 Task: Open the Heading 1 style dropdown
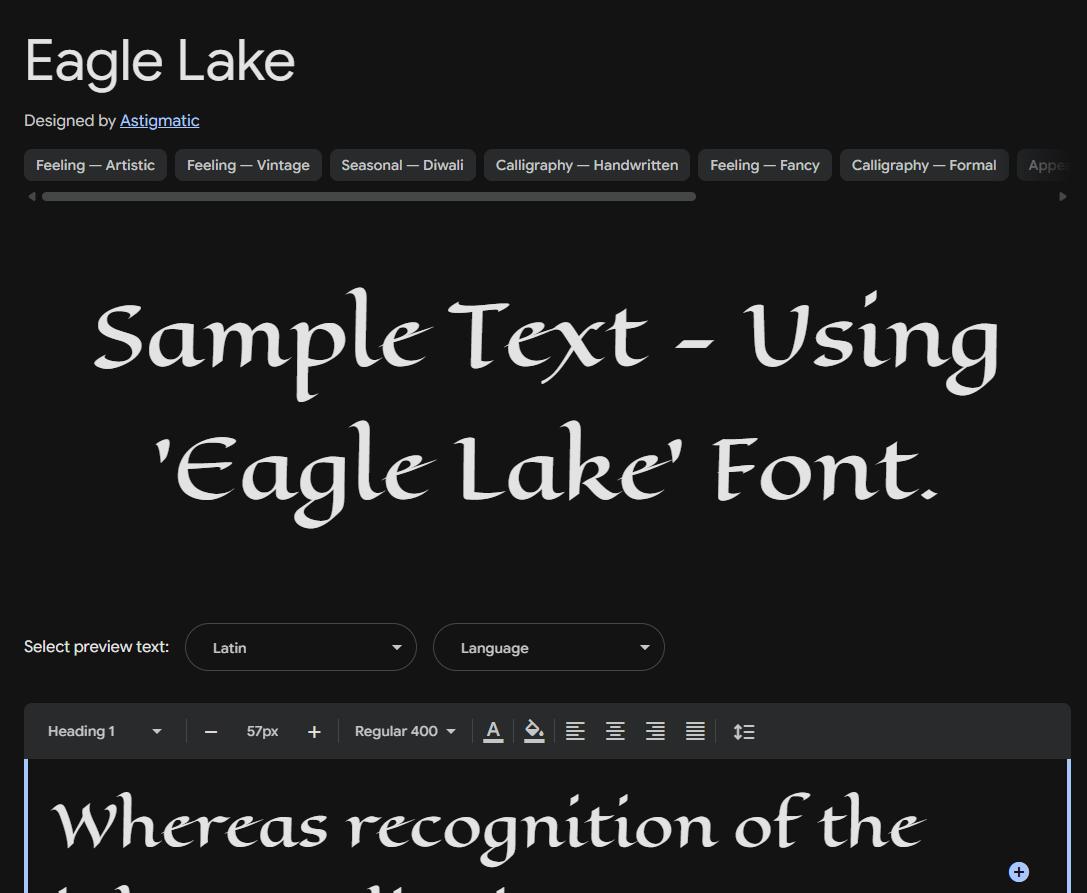click(105, 731)
